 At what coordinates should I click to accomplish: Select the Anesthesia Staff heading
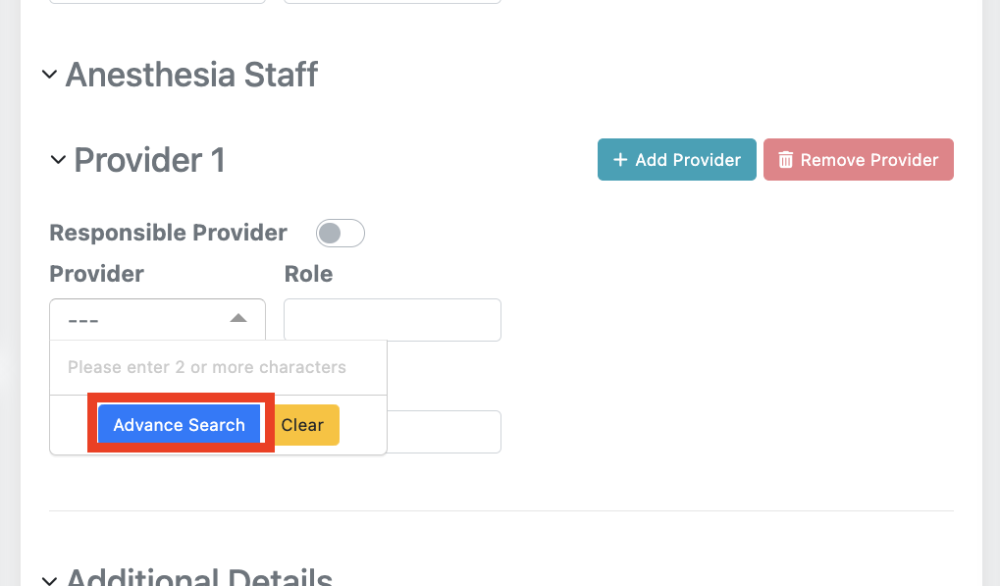click(x=191, y=73)
